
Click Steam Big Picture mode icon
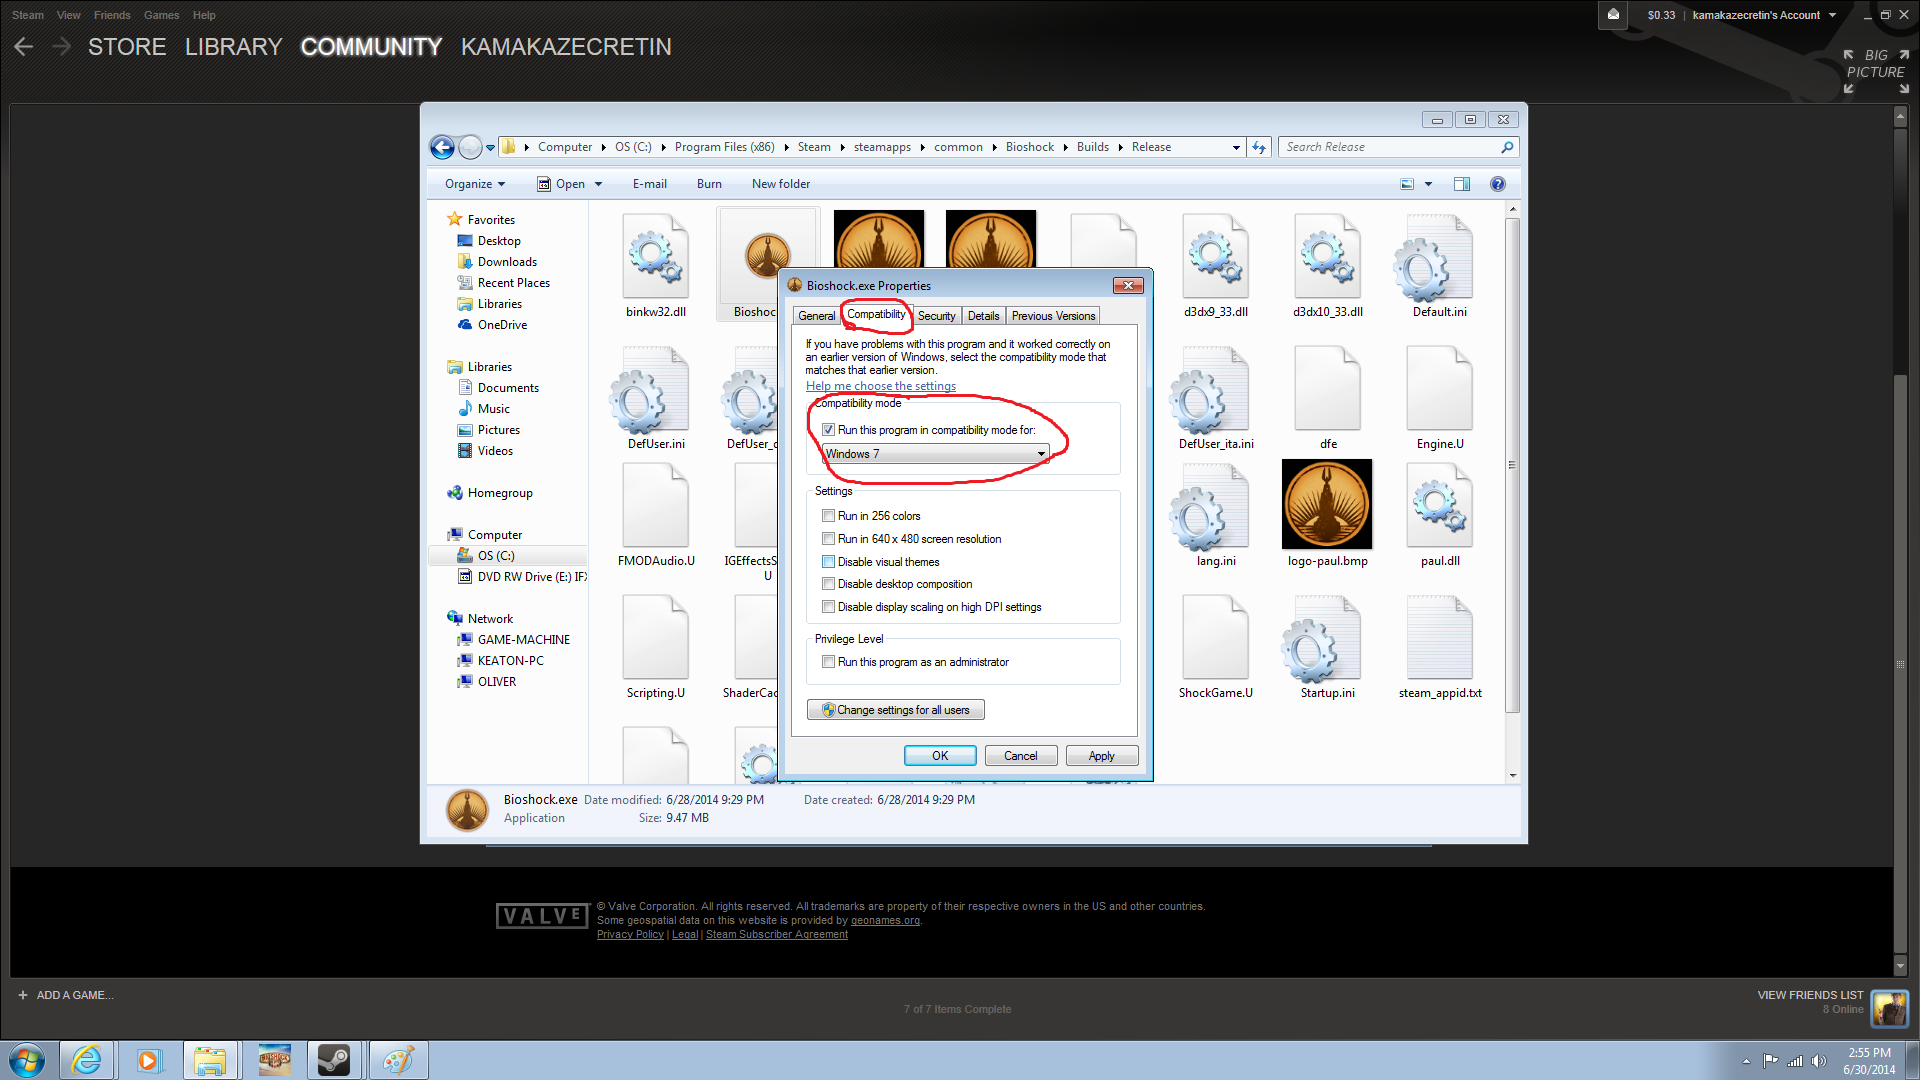1876,71
